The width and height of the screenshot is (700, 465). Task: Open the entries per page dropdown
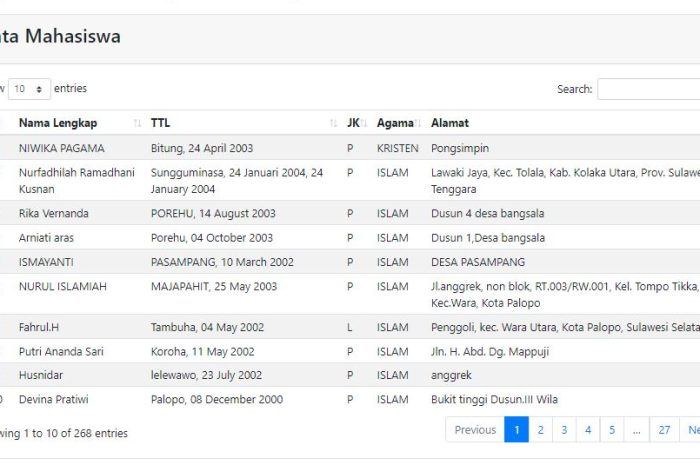pos(29,89)
